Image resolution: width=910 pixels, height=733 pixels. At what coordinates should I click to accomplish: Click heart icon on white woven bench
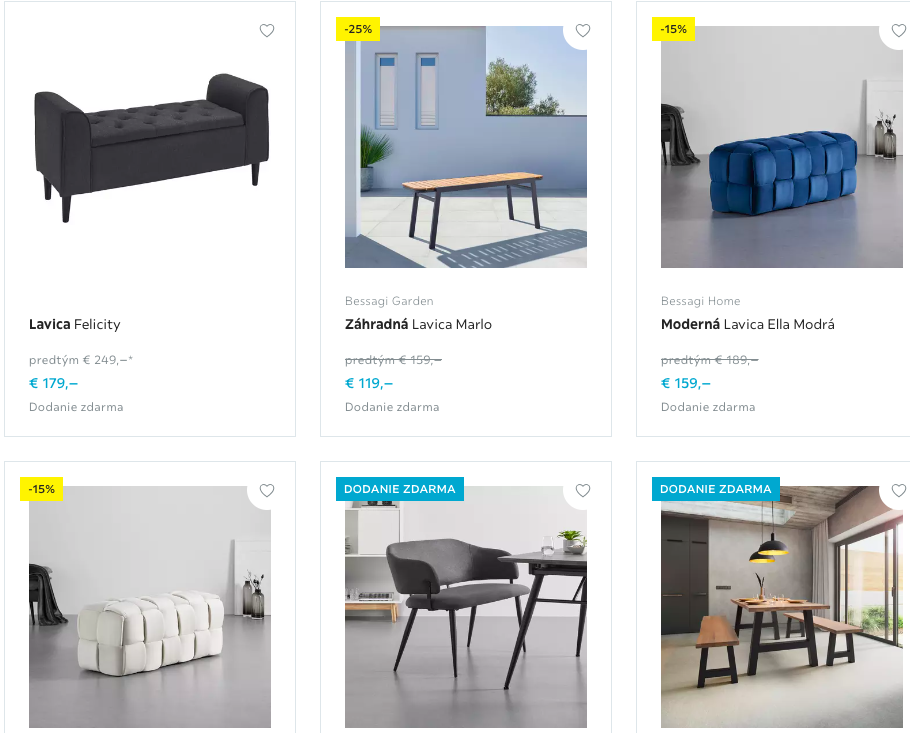coord(267,490)
